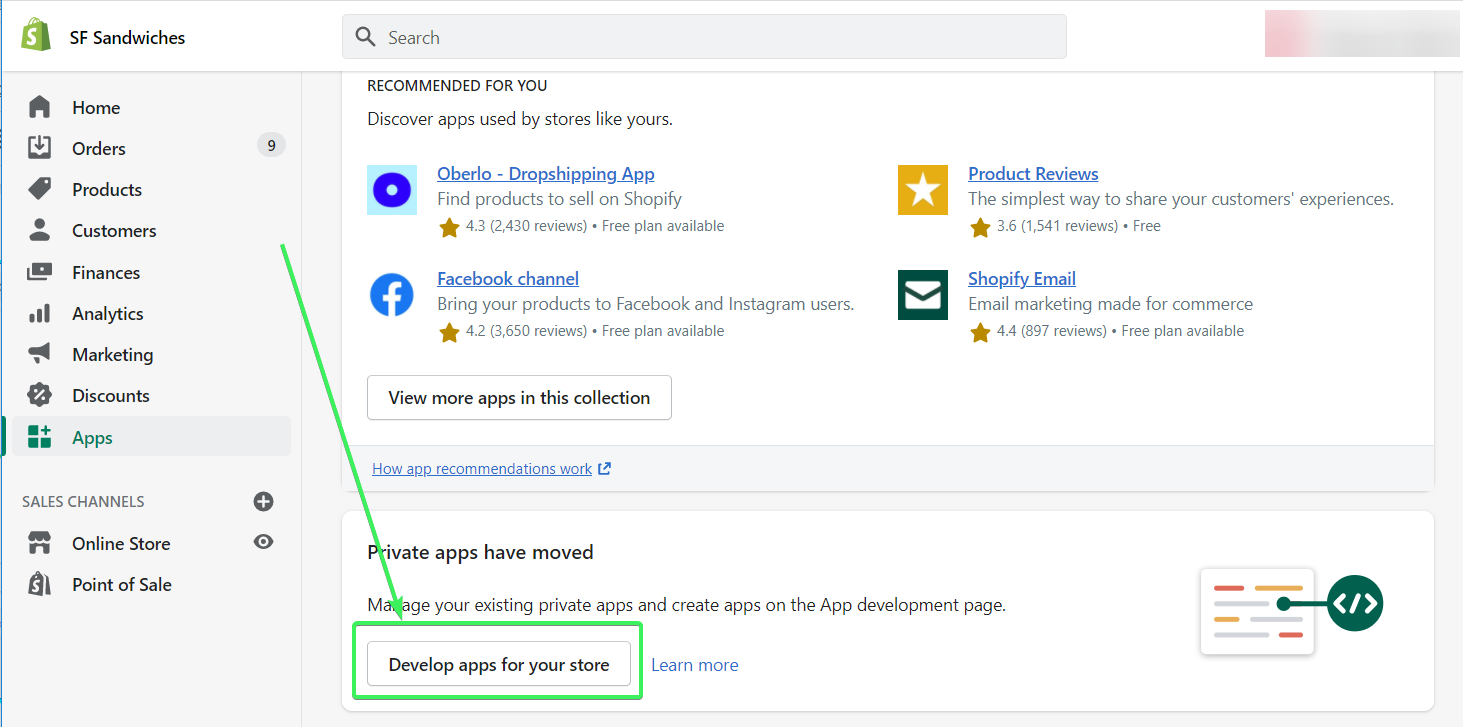Click the blurred account area at top right
1463x727 pixels.
coord(1362,34)
